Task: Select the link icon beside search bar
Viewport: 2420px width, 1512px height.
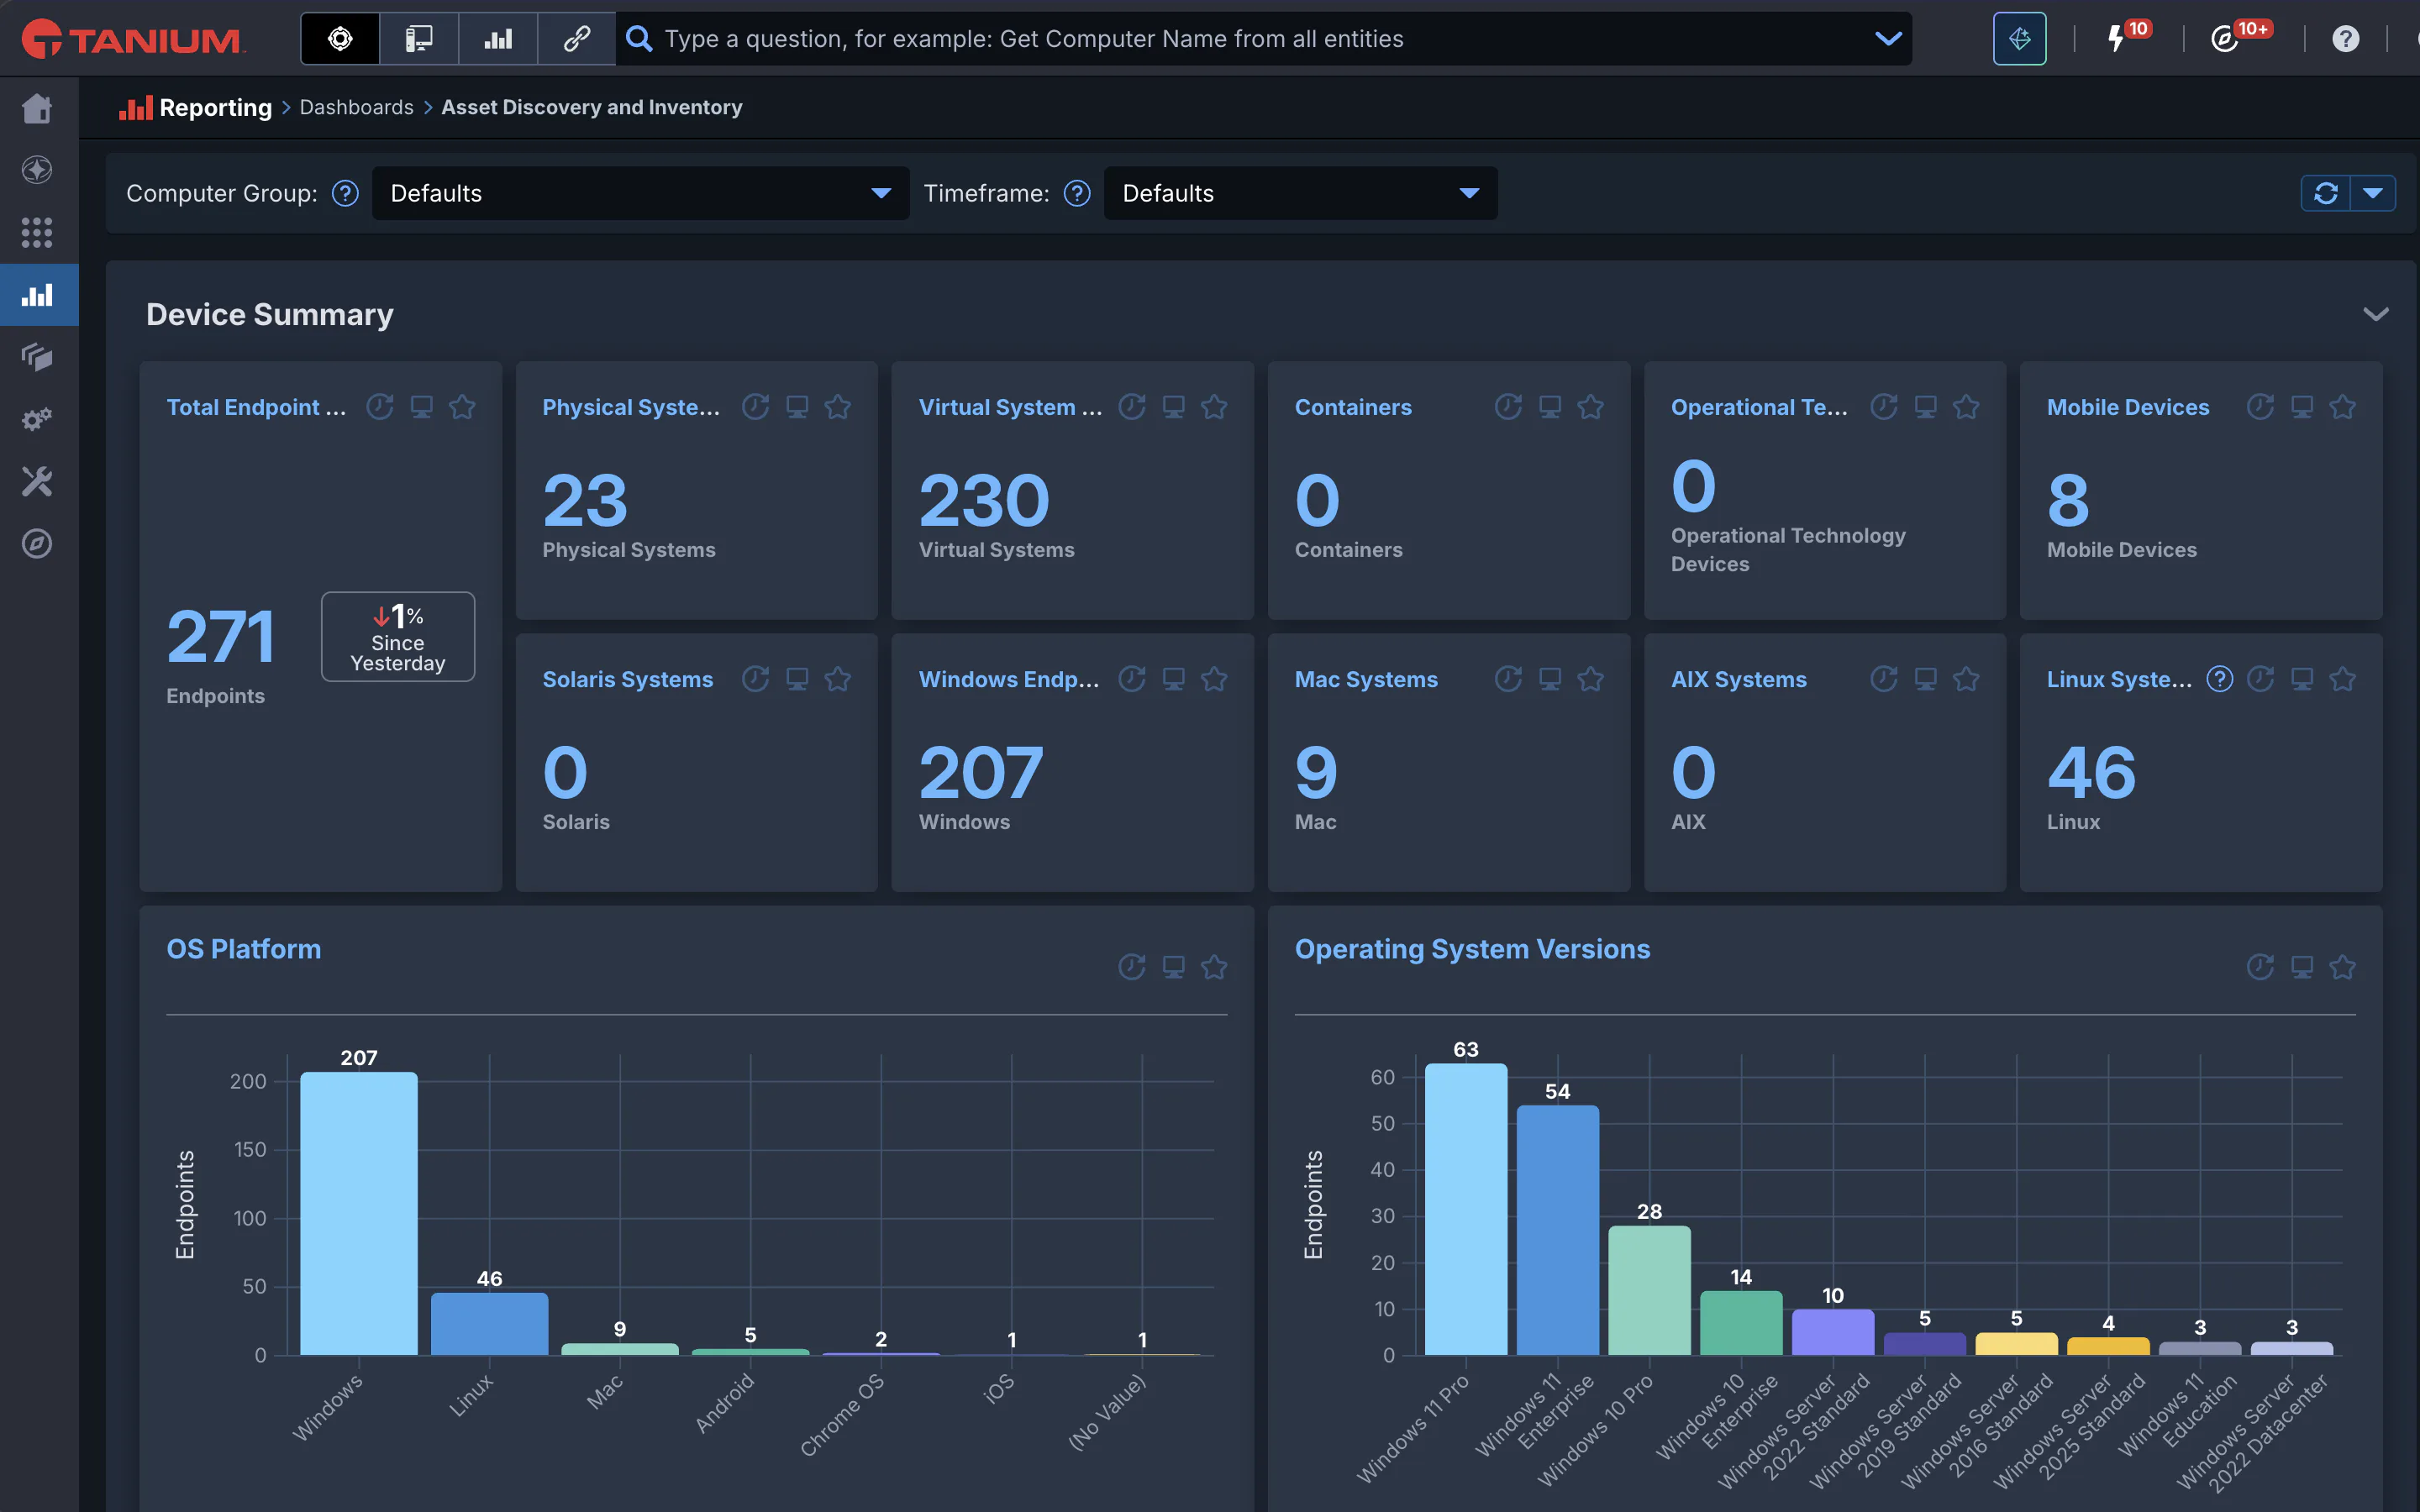Action: (x=577, y=39)
